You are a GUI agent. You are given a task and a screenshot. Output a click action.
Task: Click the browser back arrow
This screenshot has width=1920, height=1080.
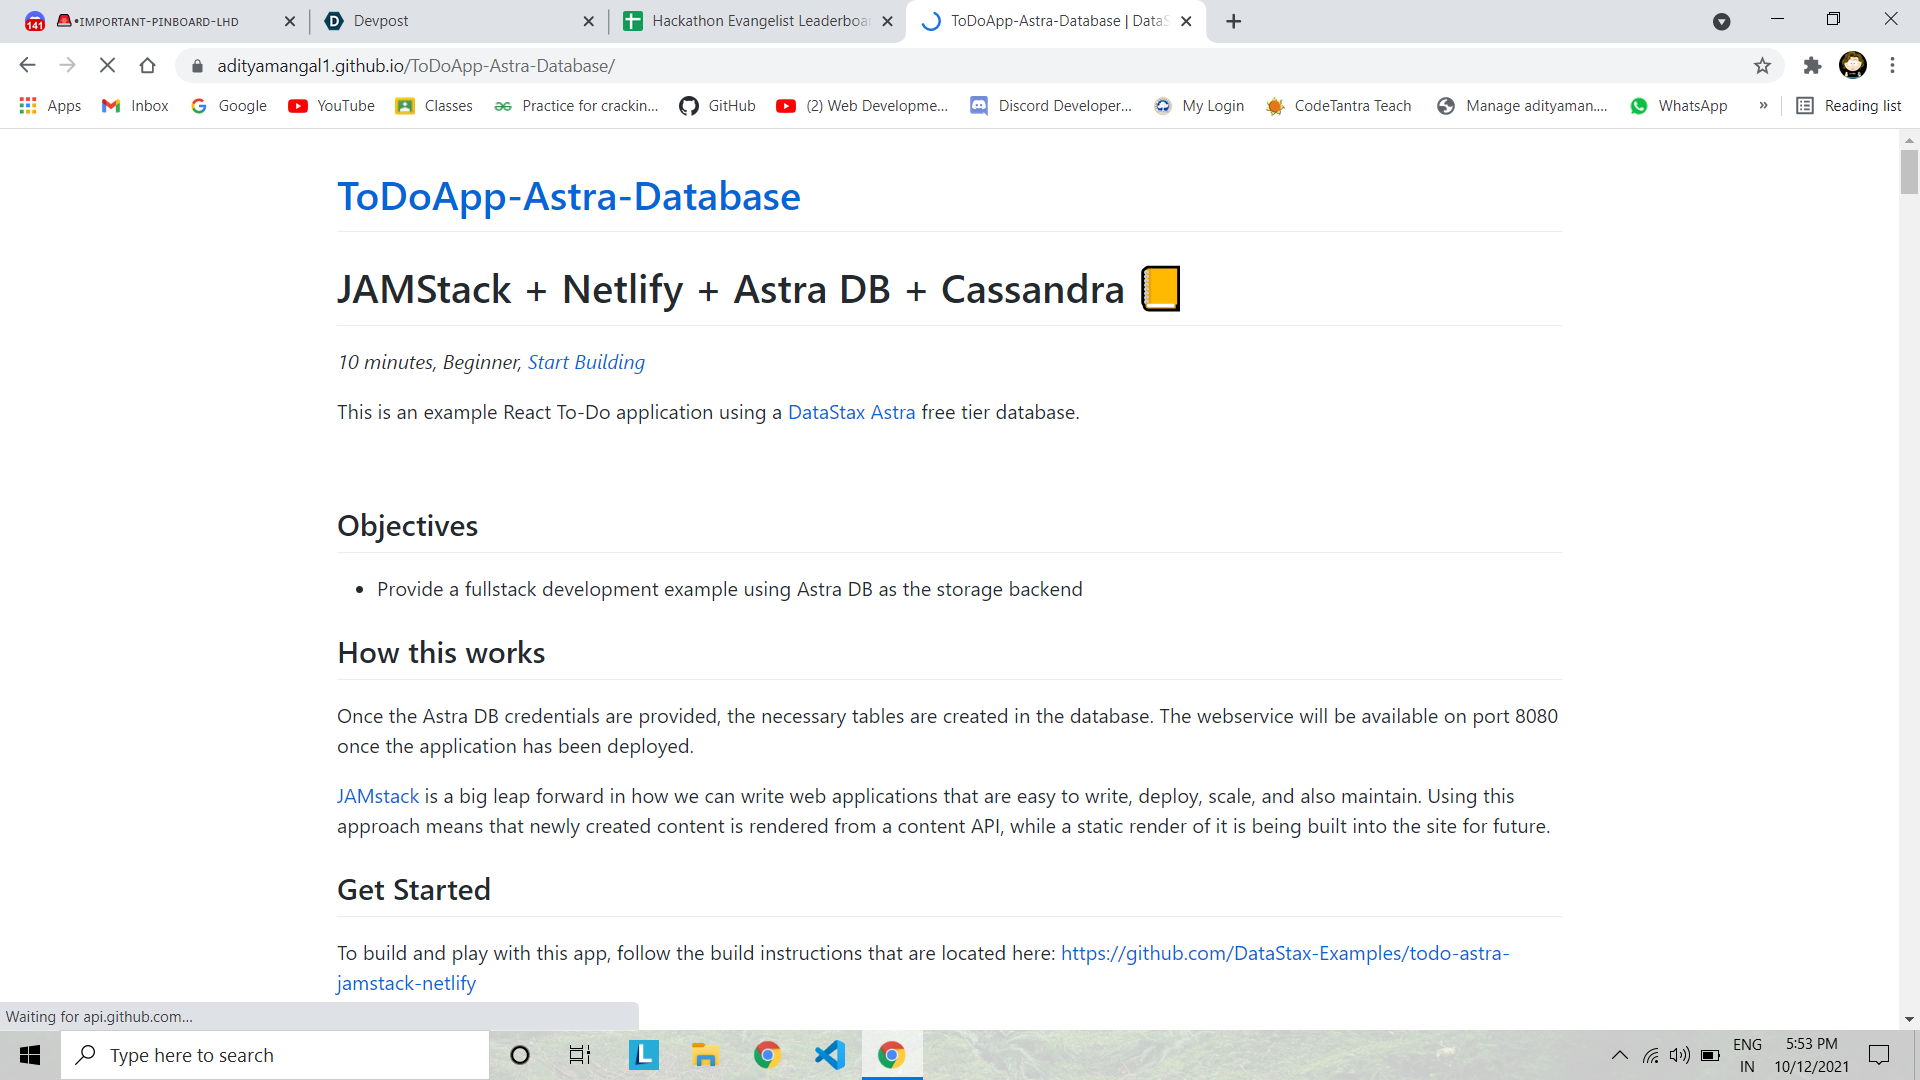28,66
